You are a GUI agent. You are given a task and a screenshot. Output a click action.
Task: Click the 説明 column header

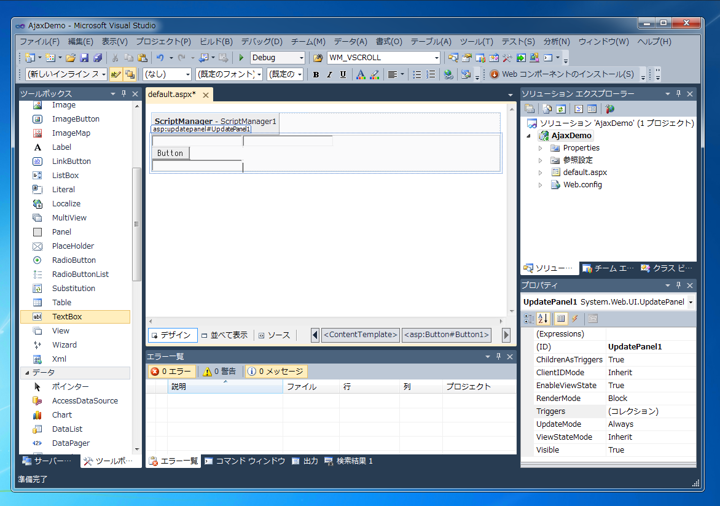click(225, 387)
